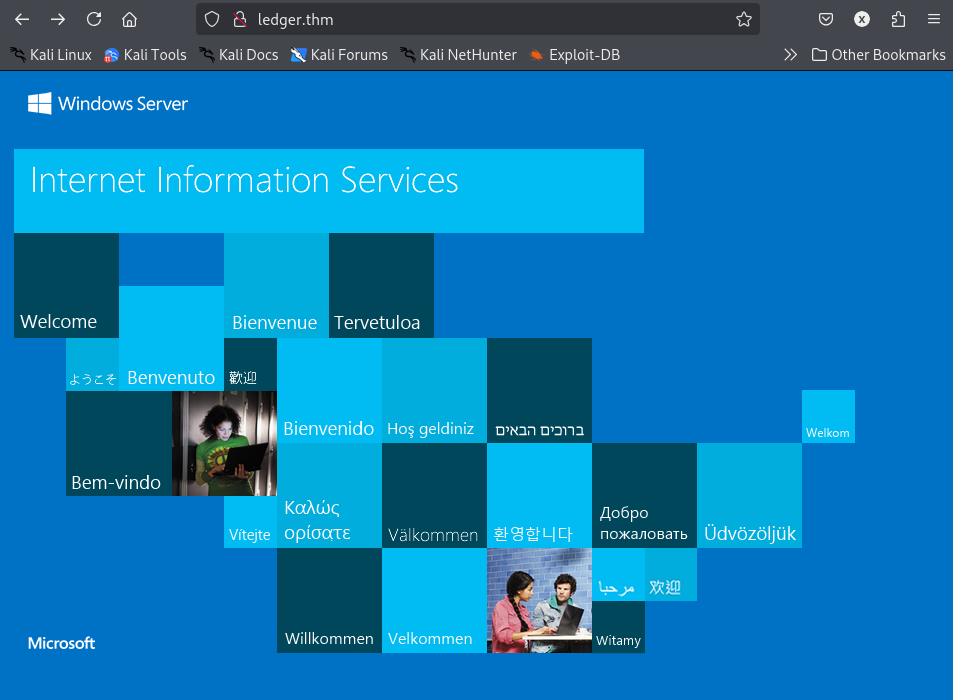Click the Üdvözöljük tile
This screenshot has width=953, height=700.
click(749, 496)
